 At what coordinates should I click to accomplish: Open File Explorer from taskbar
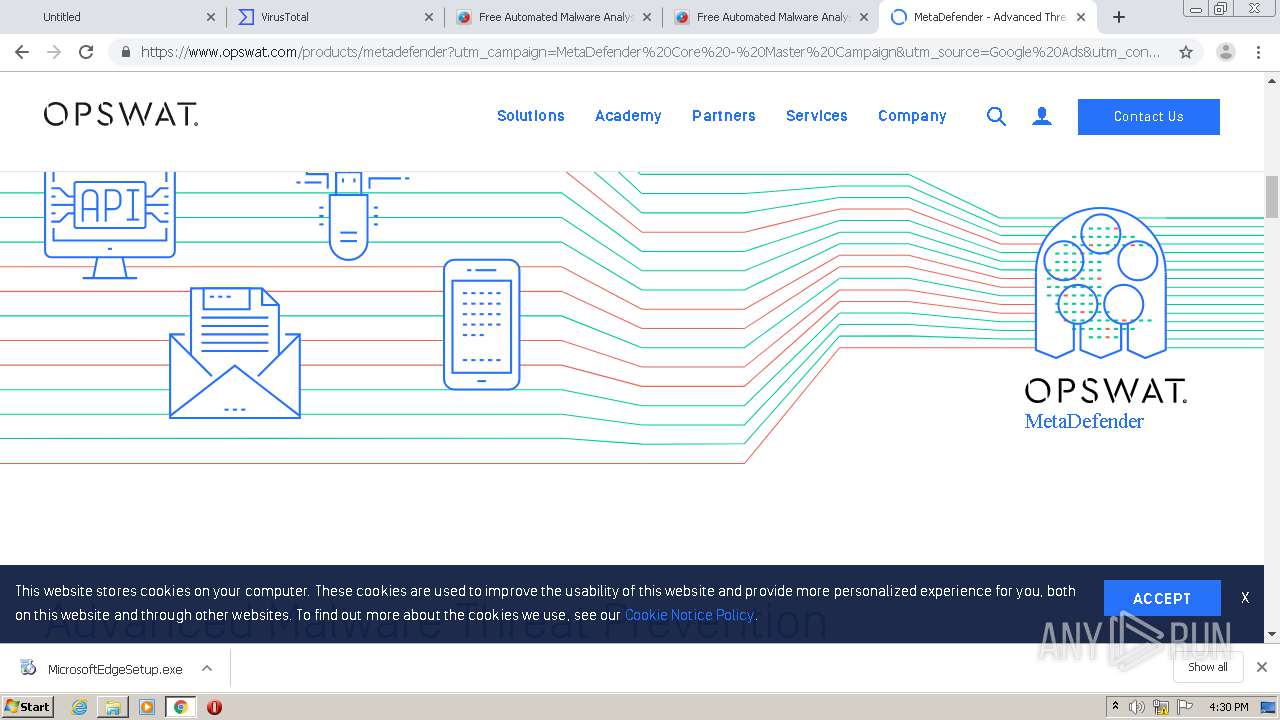click(113, 707)
